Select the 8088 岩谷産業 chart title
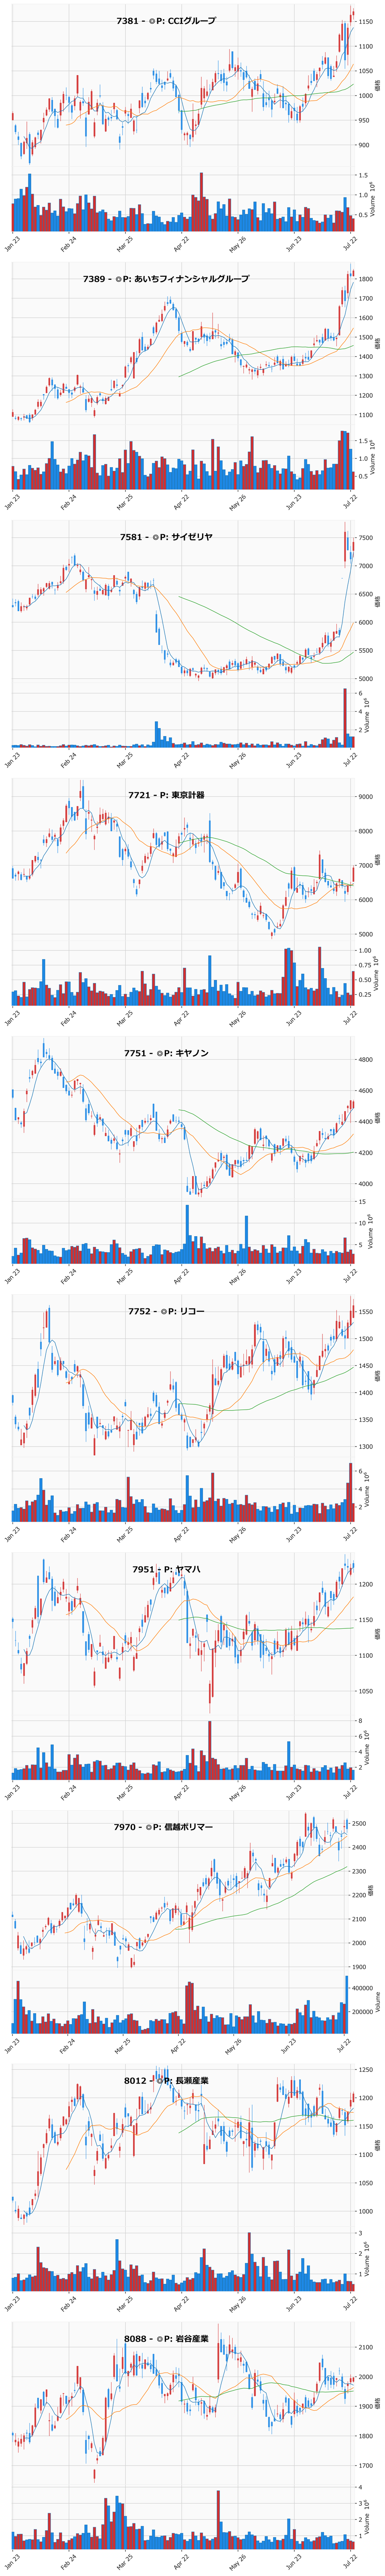The image size is (385, 2576). [166, 2343]
